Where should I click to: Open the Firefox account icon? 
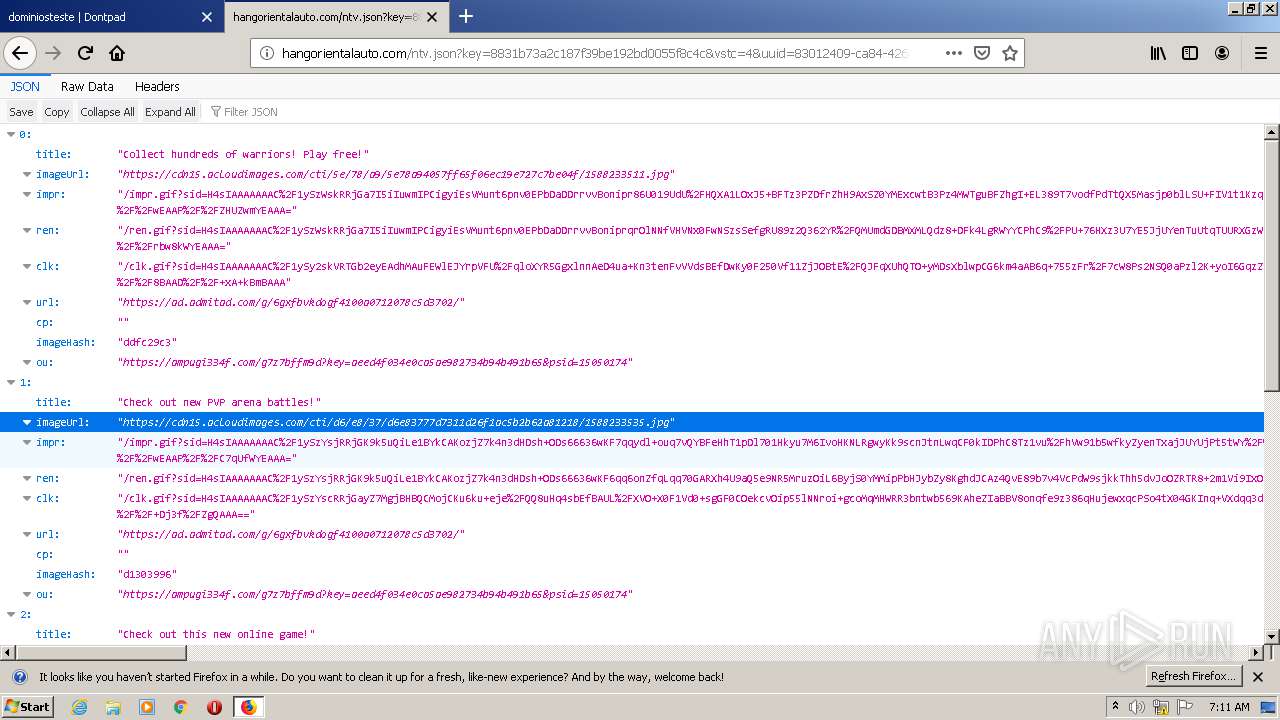pyautogui.click(x=1222, y=53)
